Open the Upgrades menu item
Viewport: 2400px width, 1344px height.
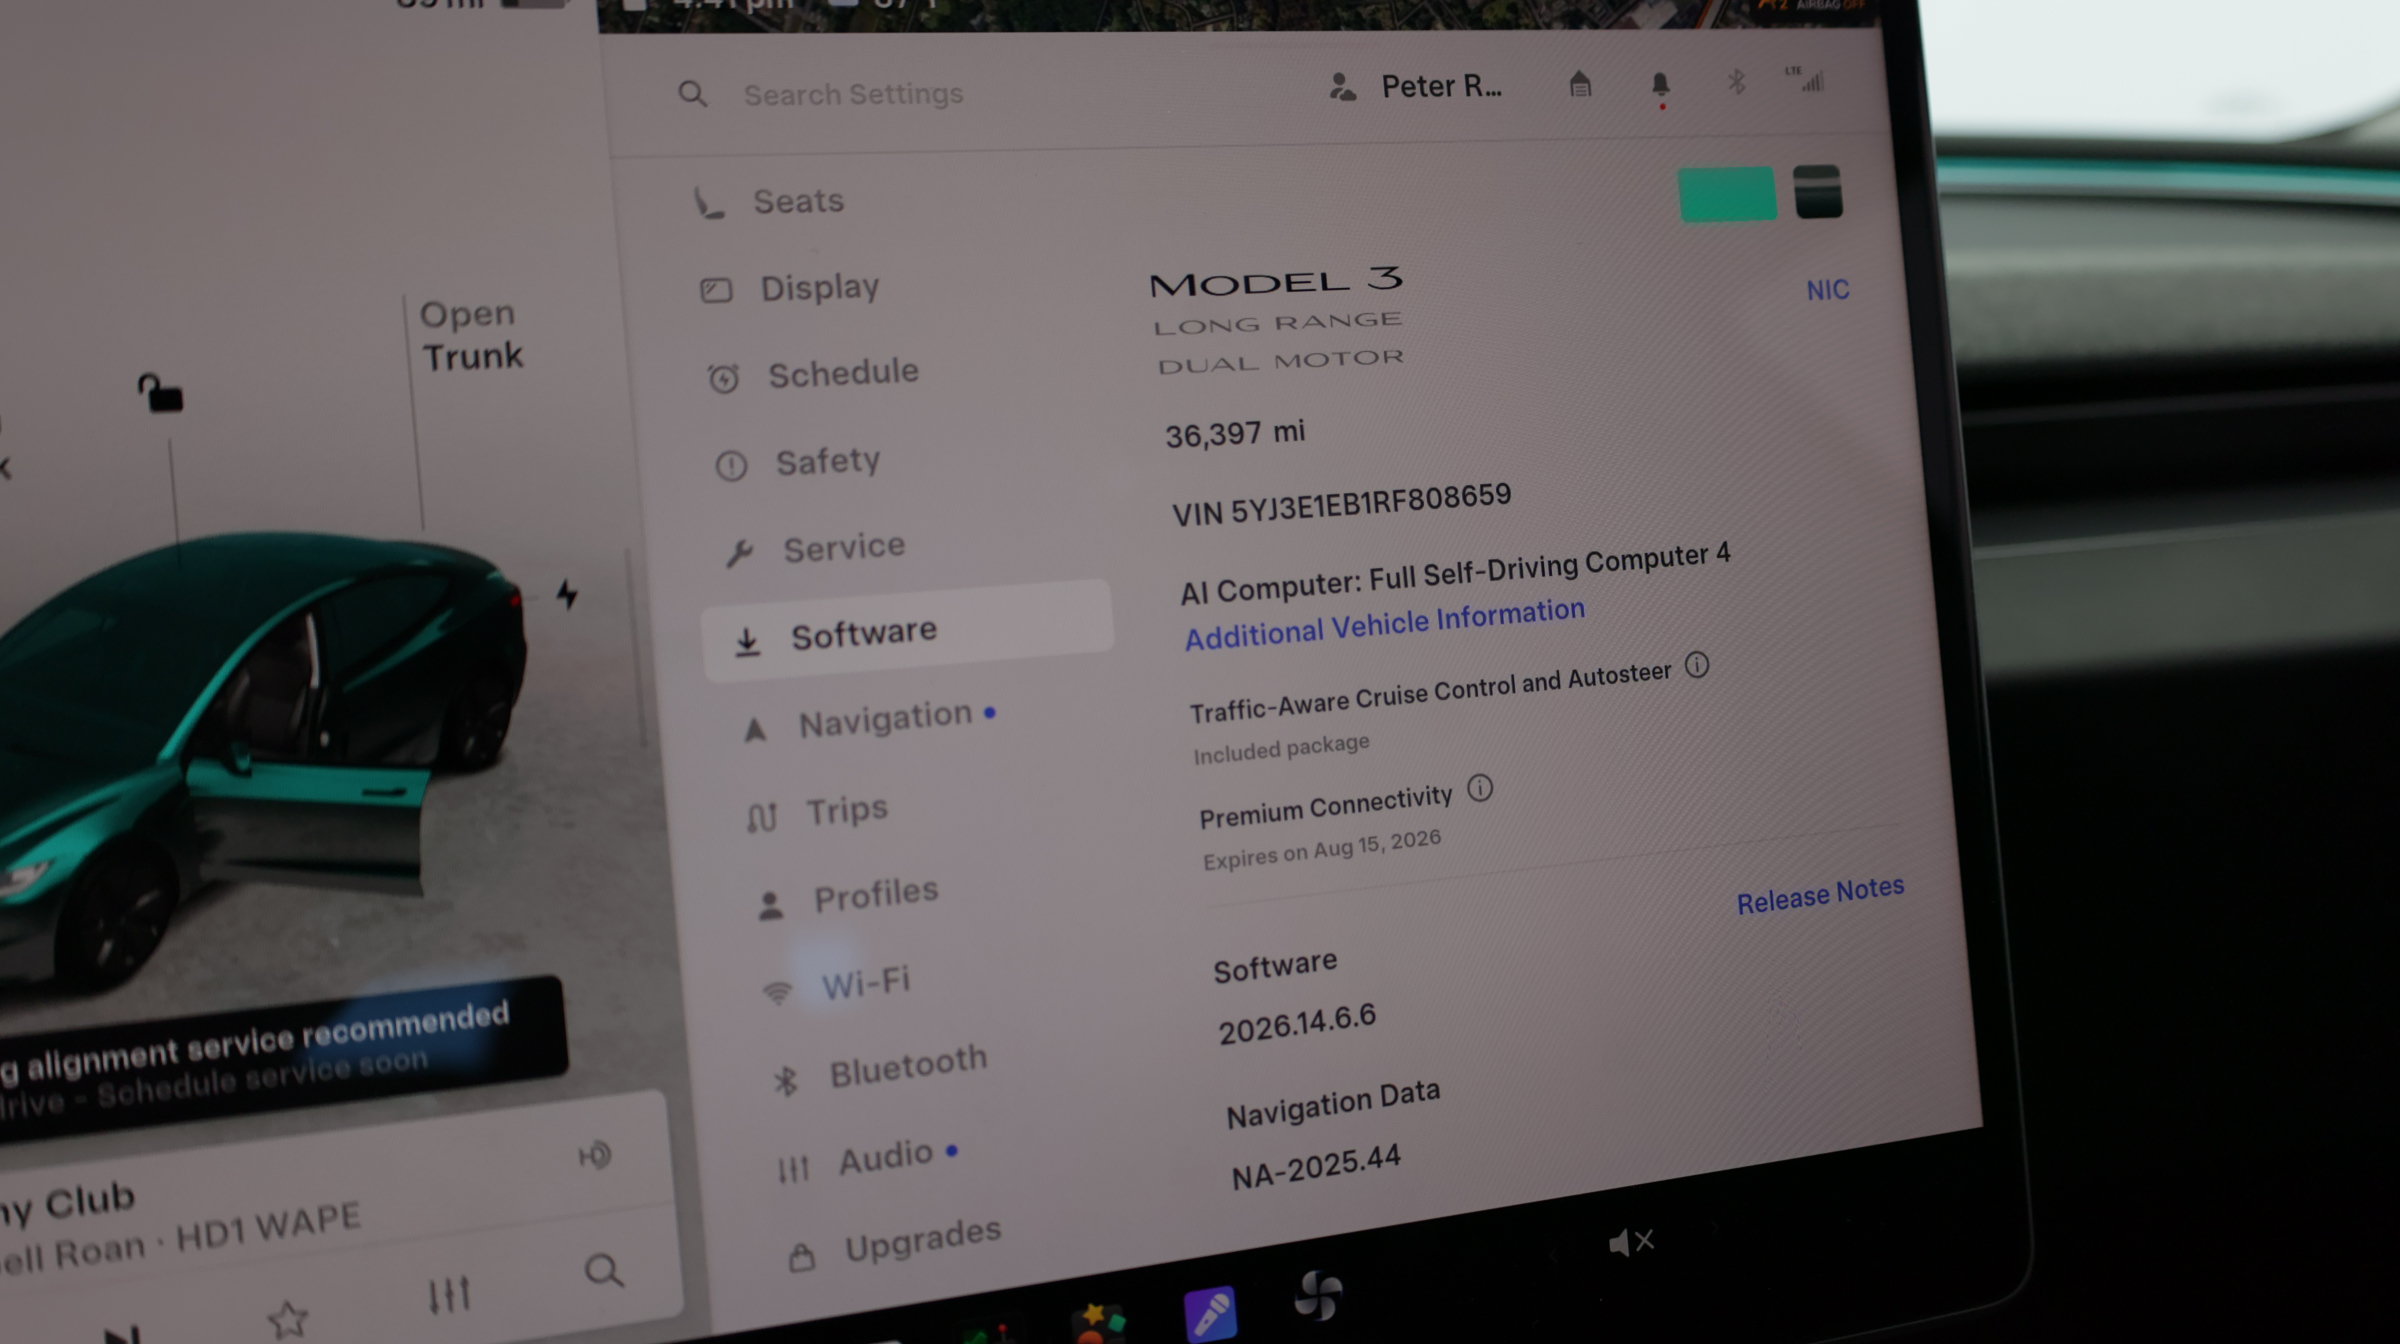(894, 1243)
